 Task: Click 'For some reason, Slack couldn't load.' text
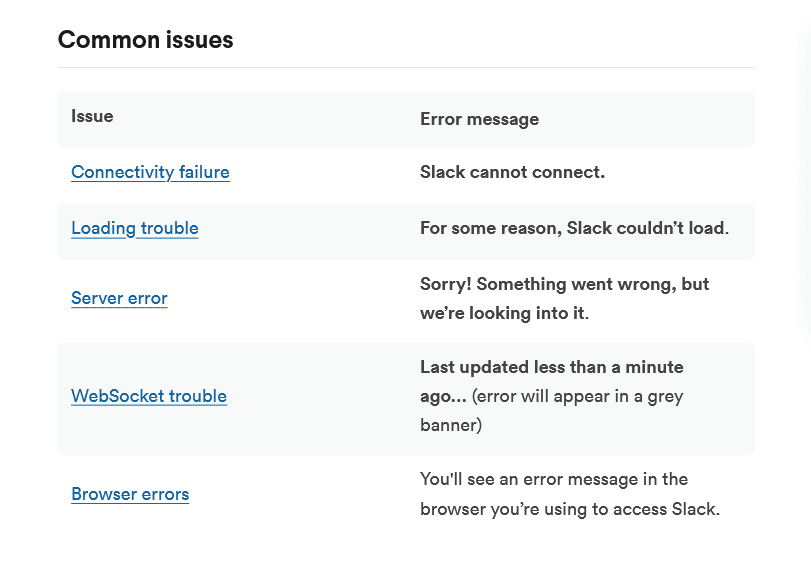tap(574, 228)
